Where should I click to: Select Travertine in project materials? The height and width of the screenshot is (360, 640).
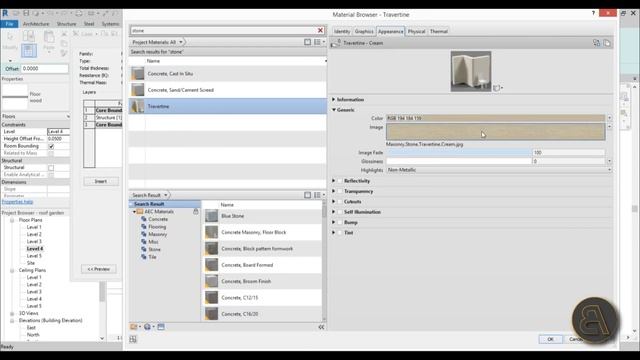[x=228, y=106]
